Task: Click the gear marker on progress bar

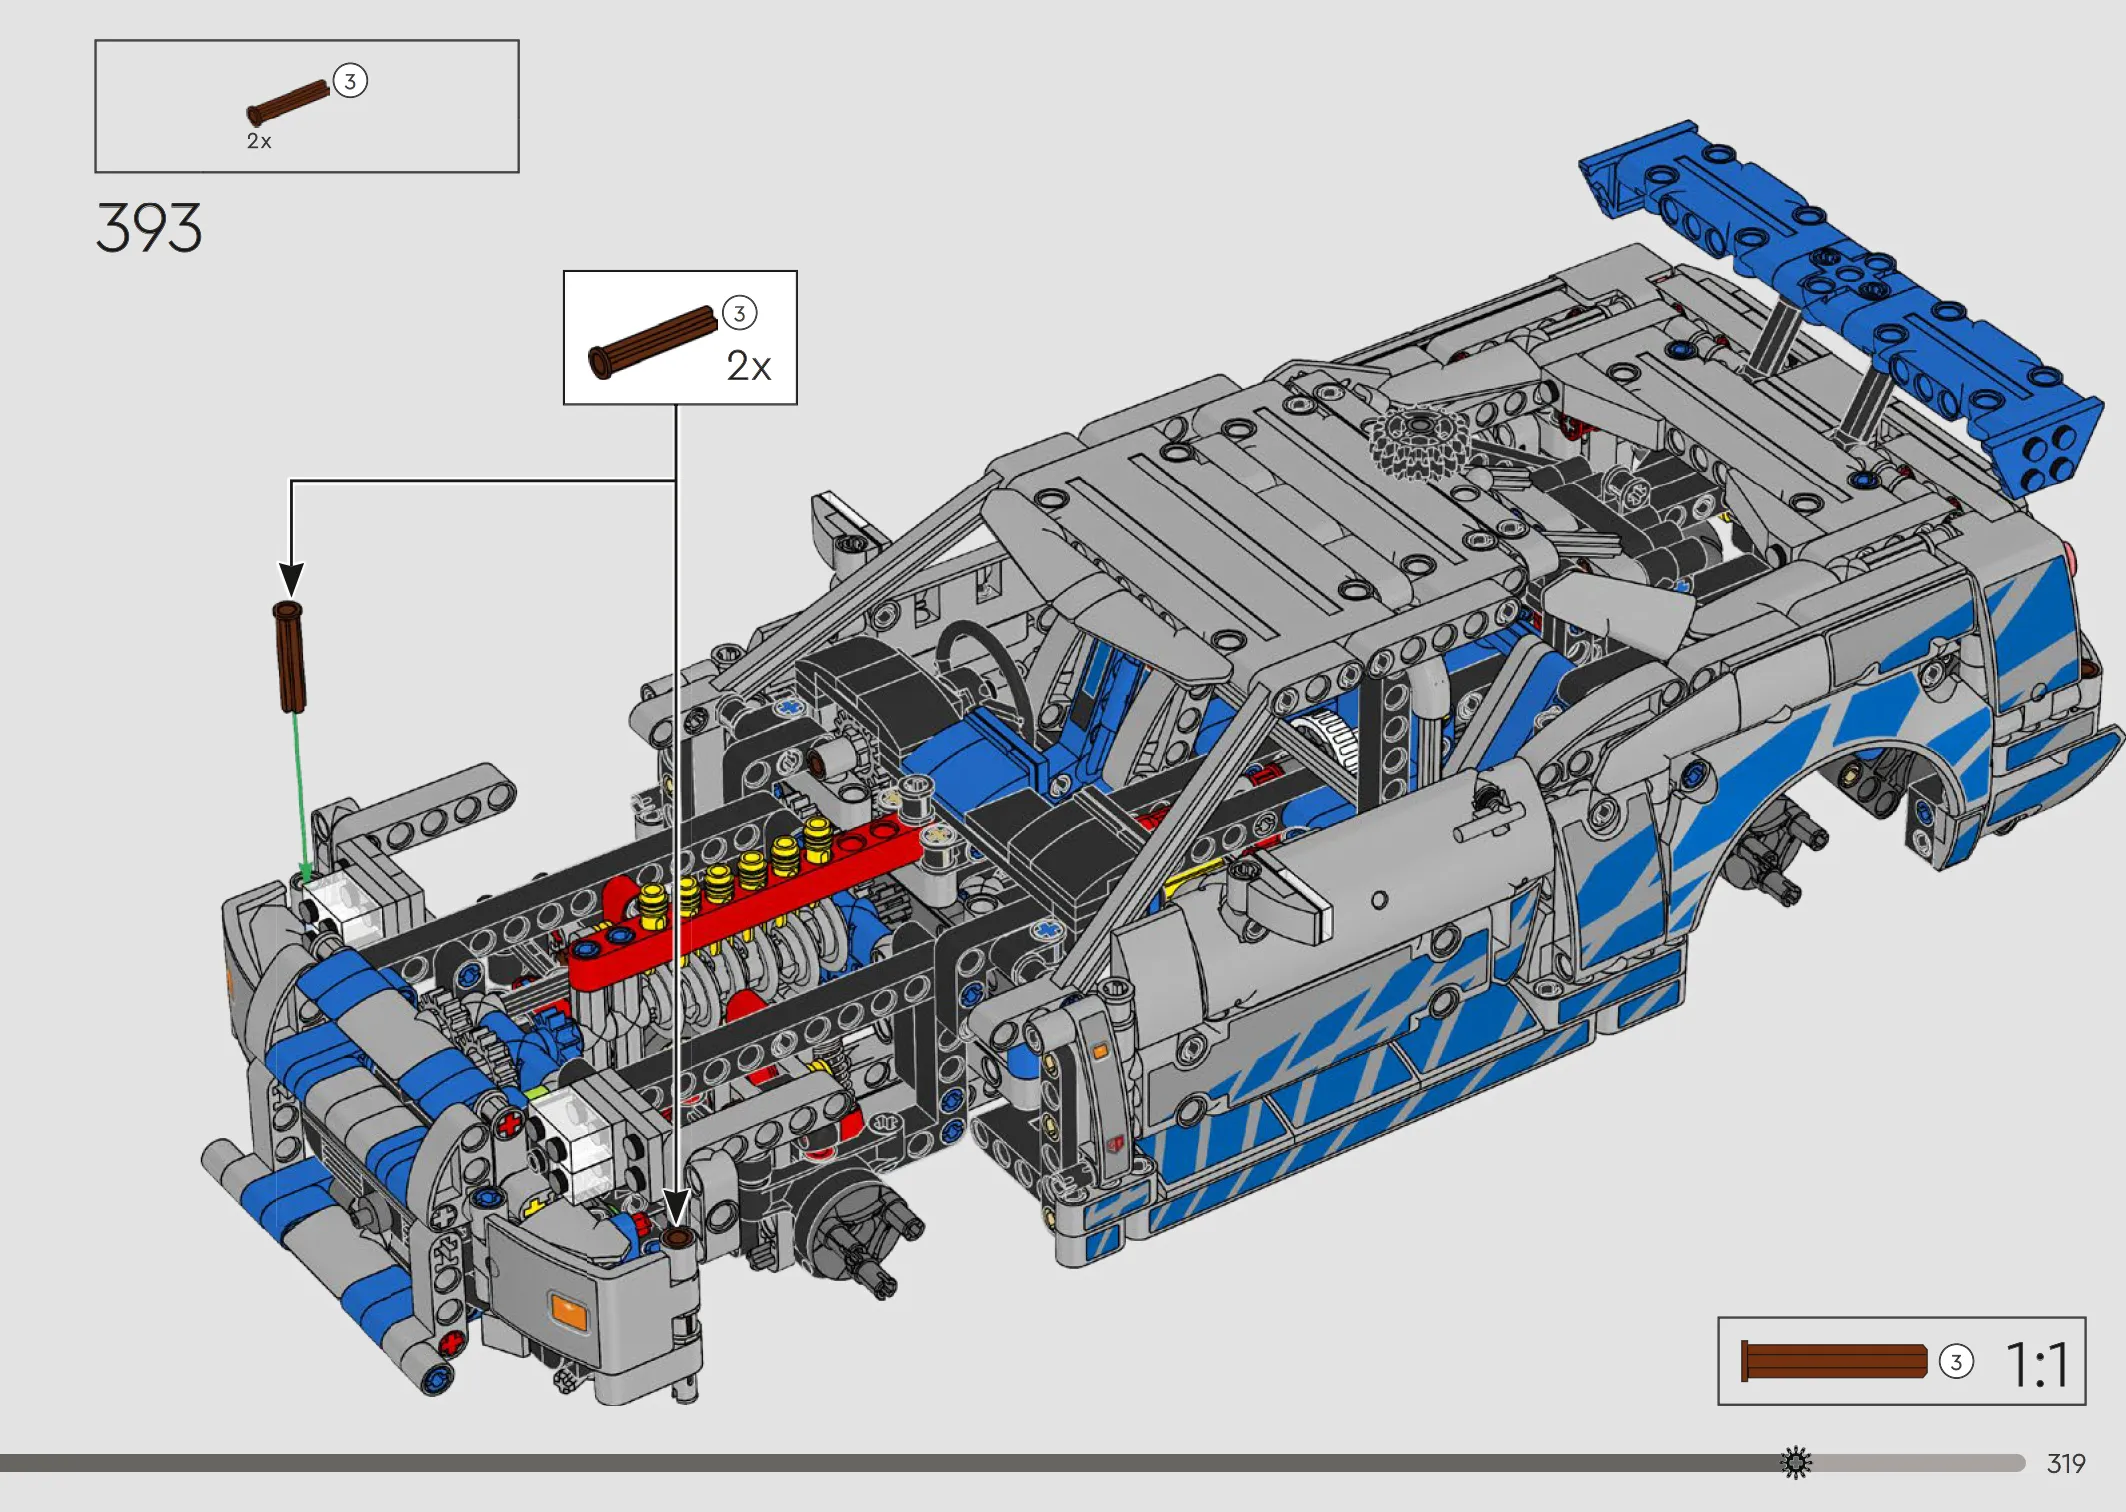Action: 1796,1463
